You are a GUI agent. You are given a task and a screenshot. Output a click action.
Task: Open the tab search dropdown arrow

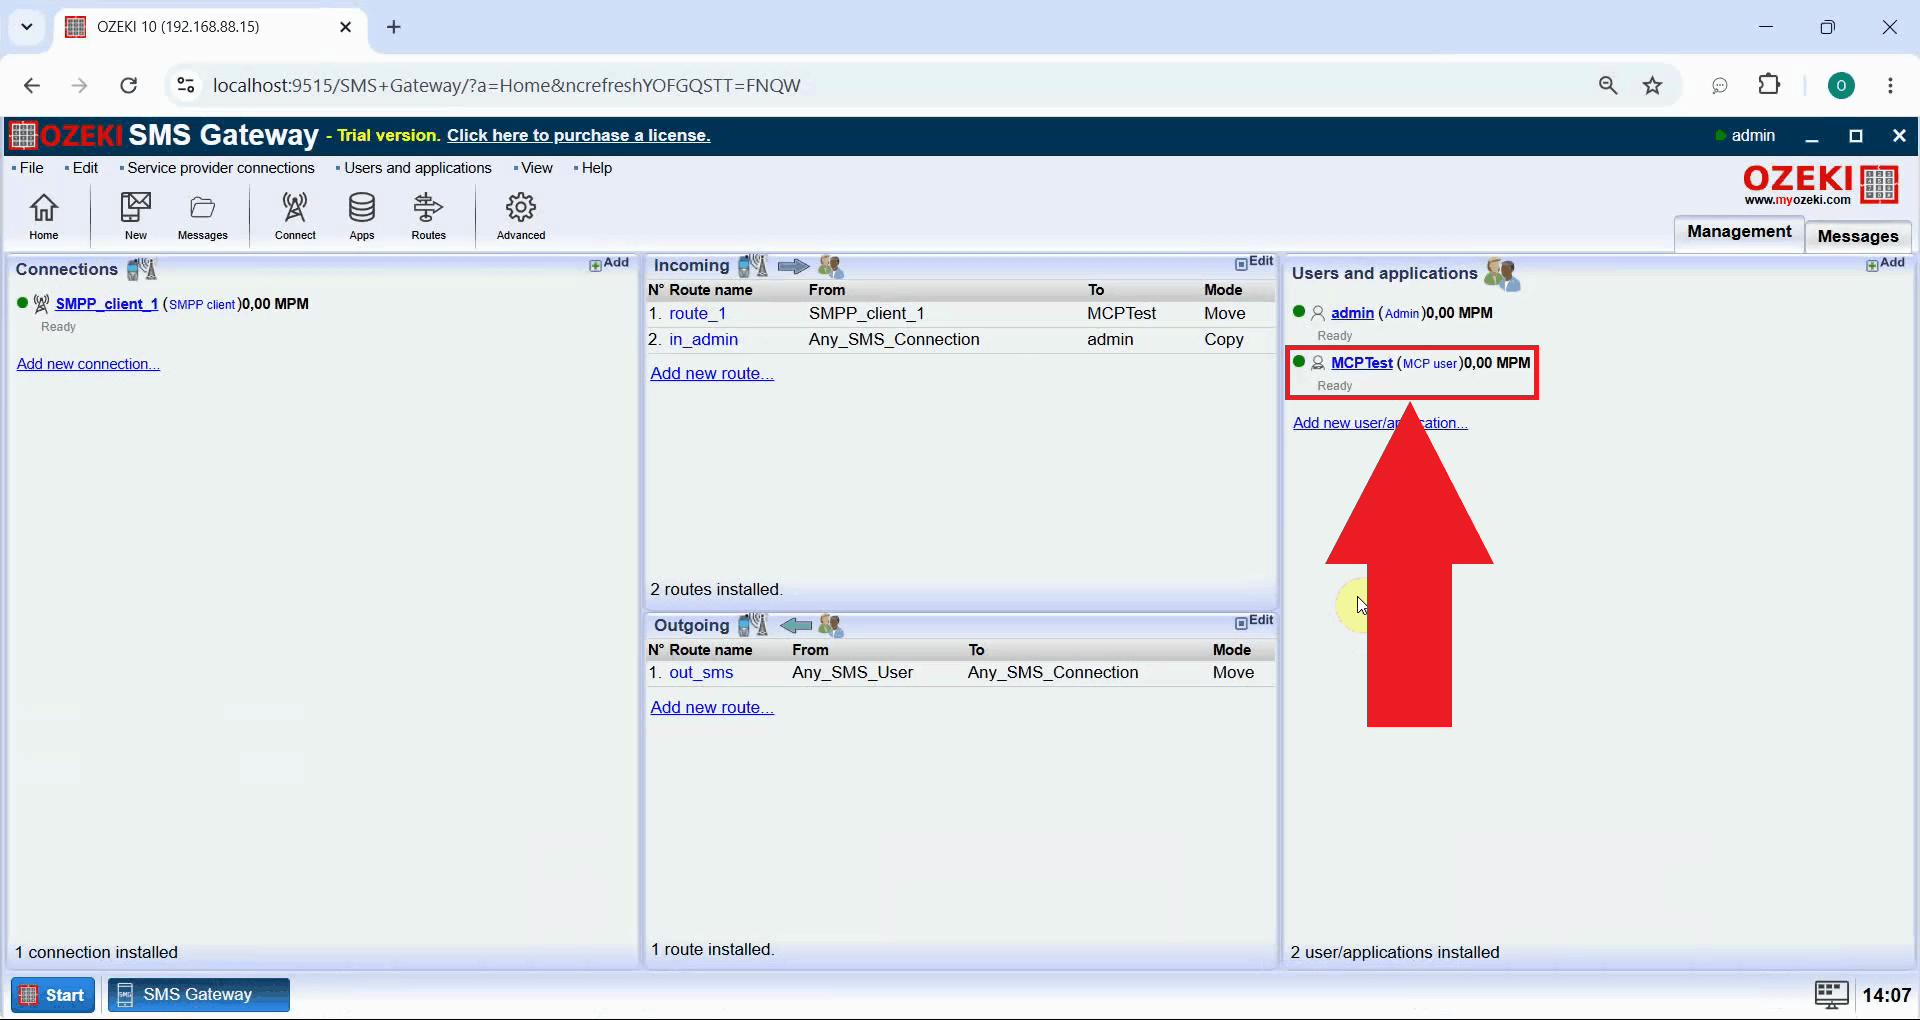click(27, 27)
